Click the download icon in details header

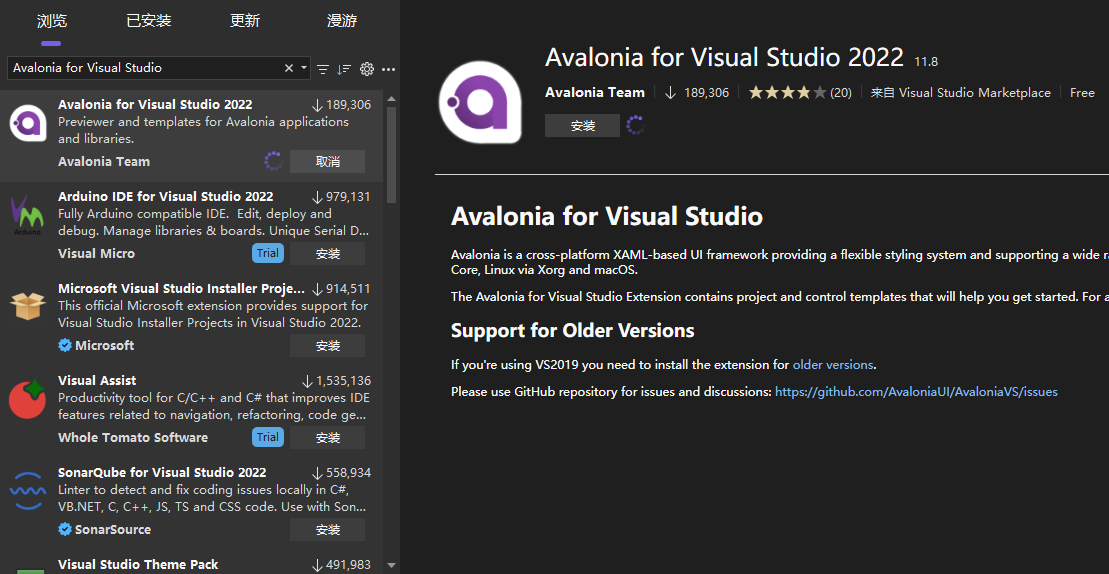click(x=670, y=93)
